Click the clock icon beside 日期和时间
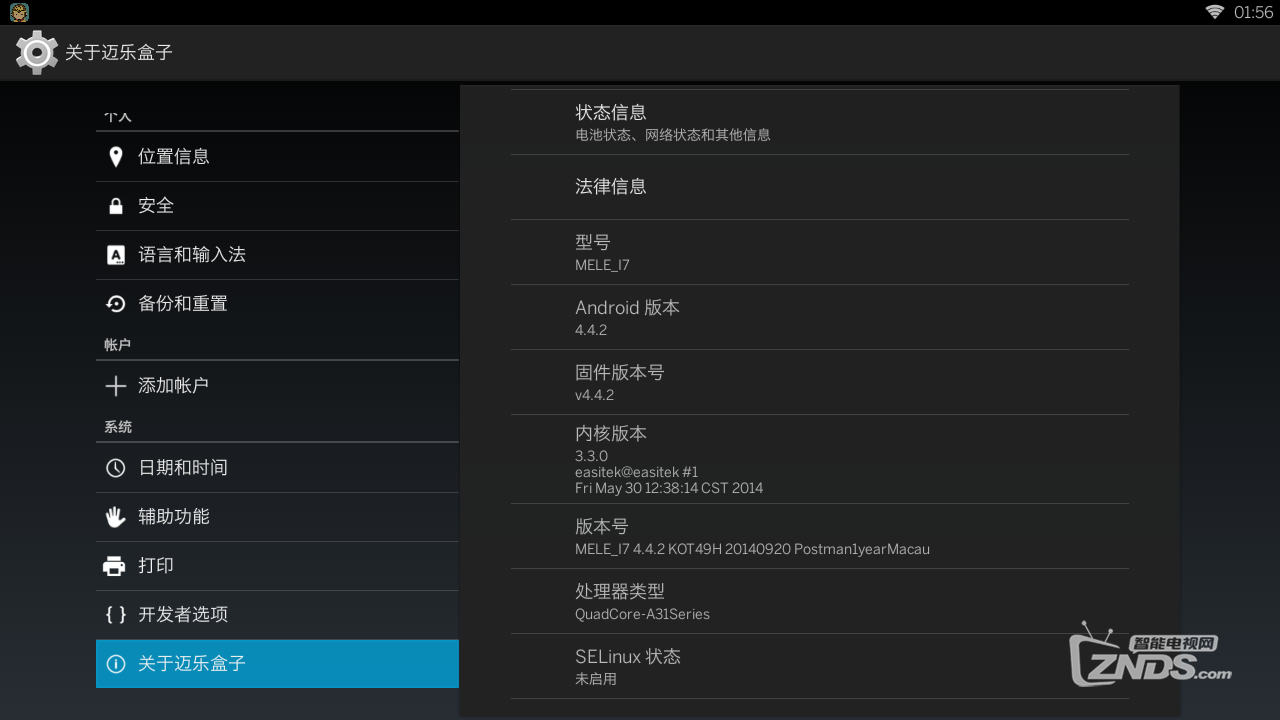The width and height of the screenshot is (1280, 720). coord(116,468)
